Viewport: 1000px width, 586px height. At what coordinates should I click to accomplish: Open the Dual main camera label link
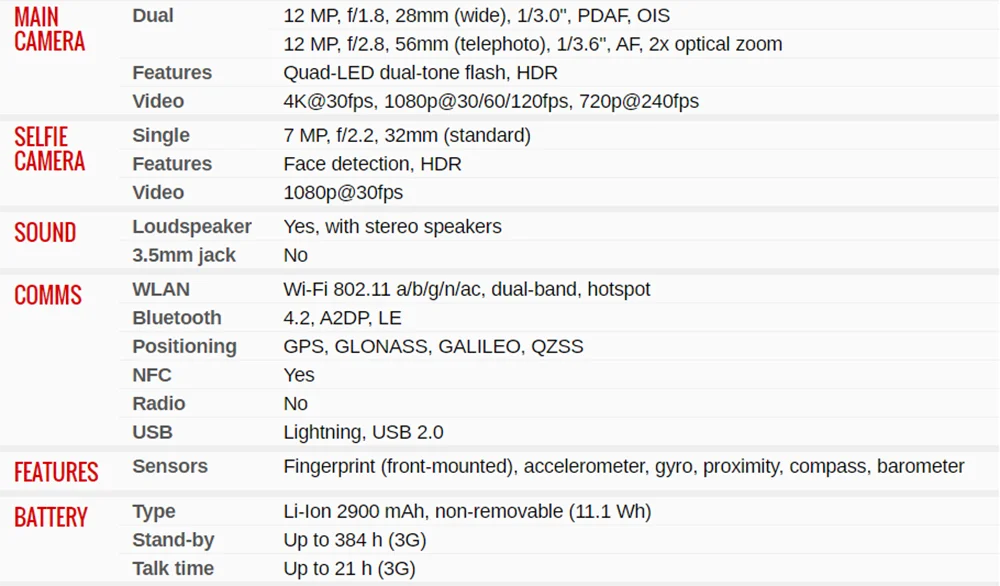[x=153, y=16]
